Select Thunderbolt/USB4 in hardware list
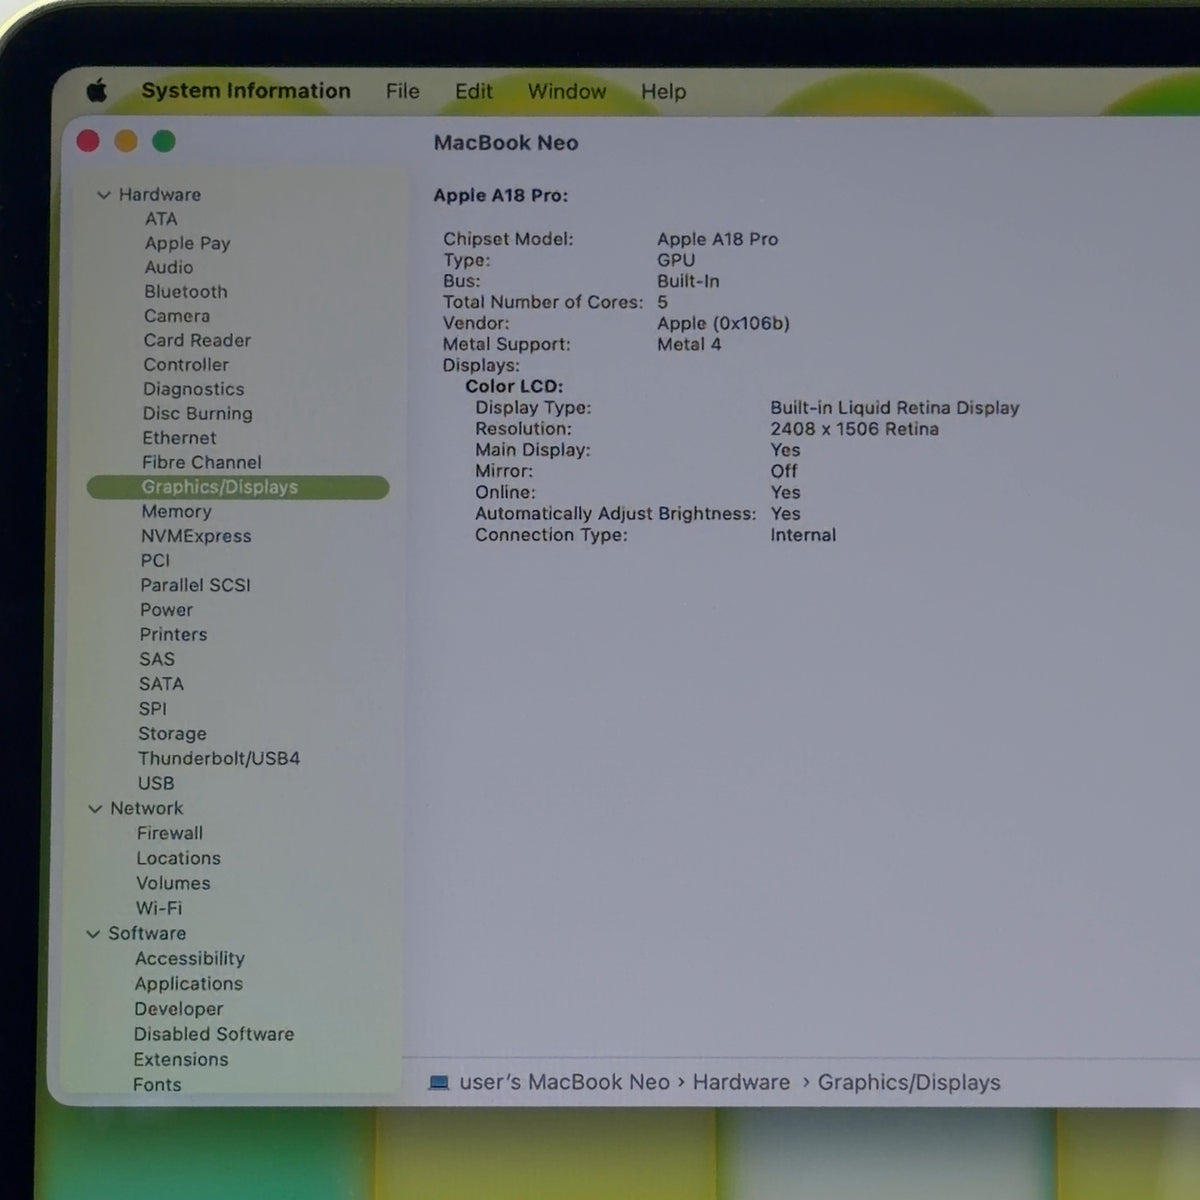The height and width of the screenshot is (1200, 1200). point(219,759)
